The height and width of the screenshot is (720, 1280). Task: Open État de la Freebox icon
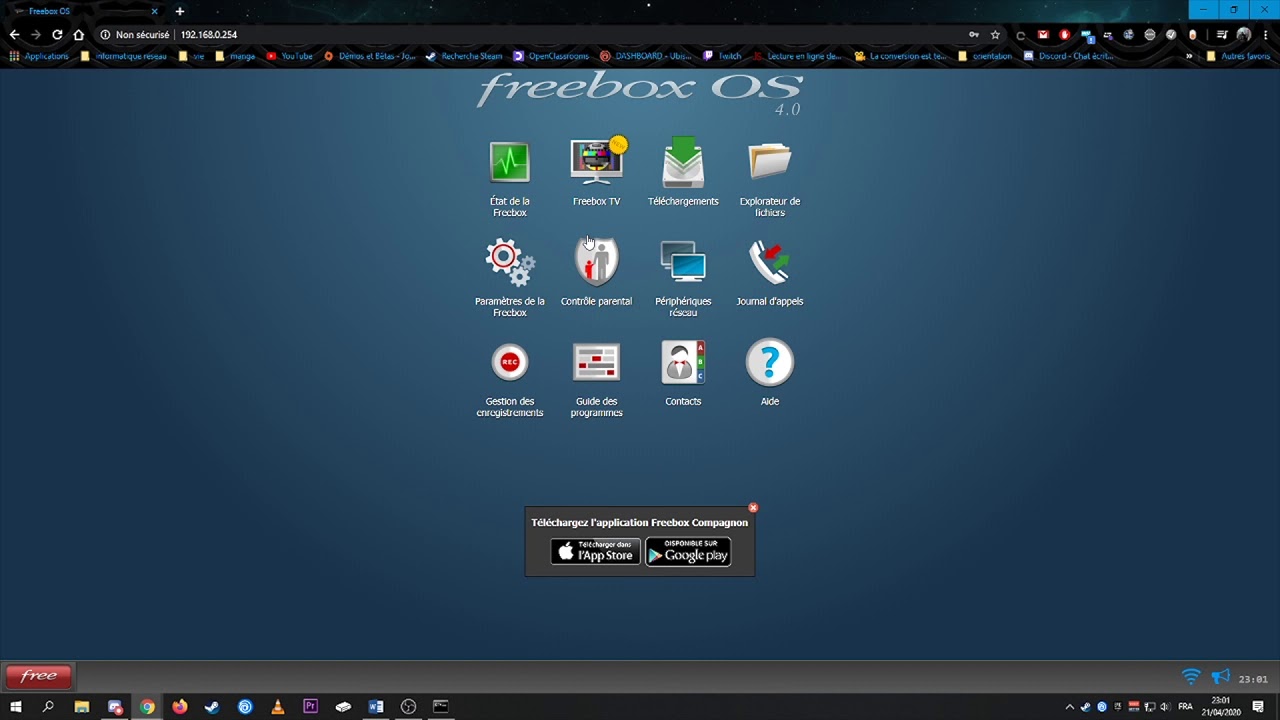point(509,163)
